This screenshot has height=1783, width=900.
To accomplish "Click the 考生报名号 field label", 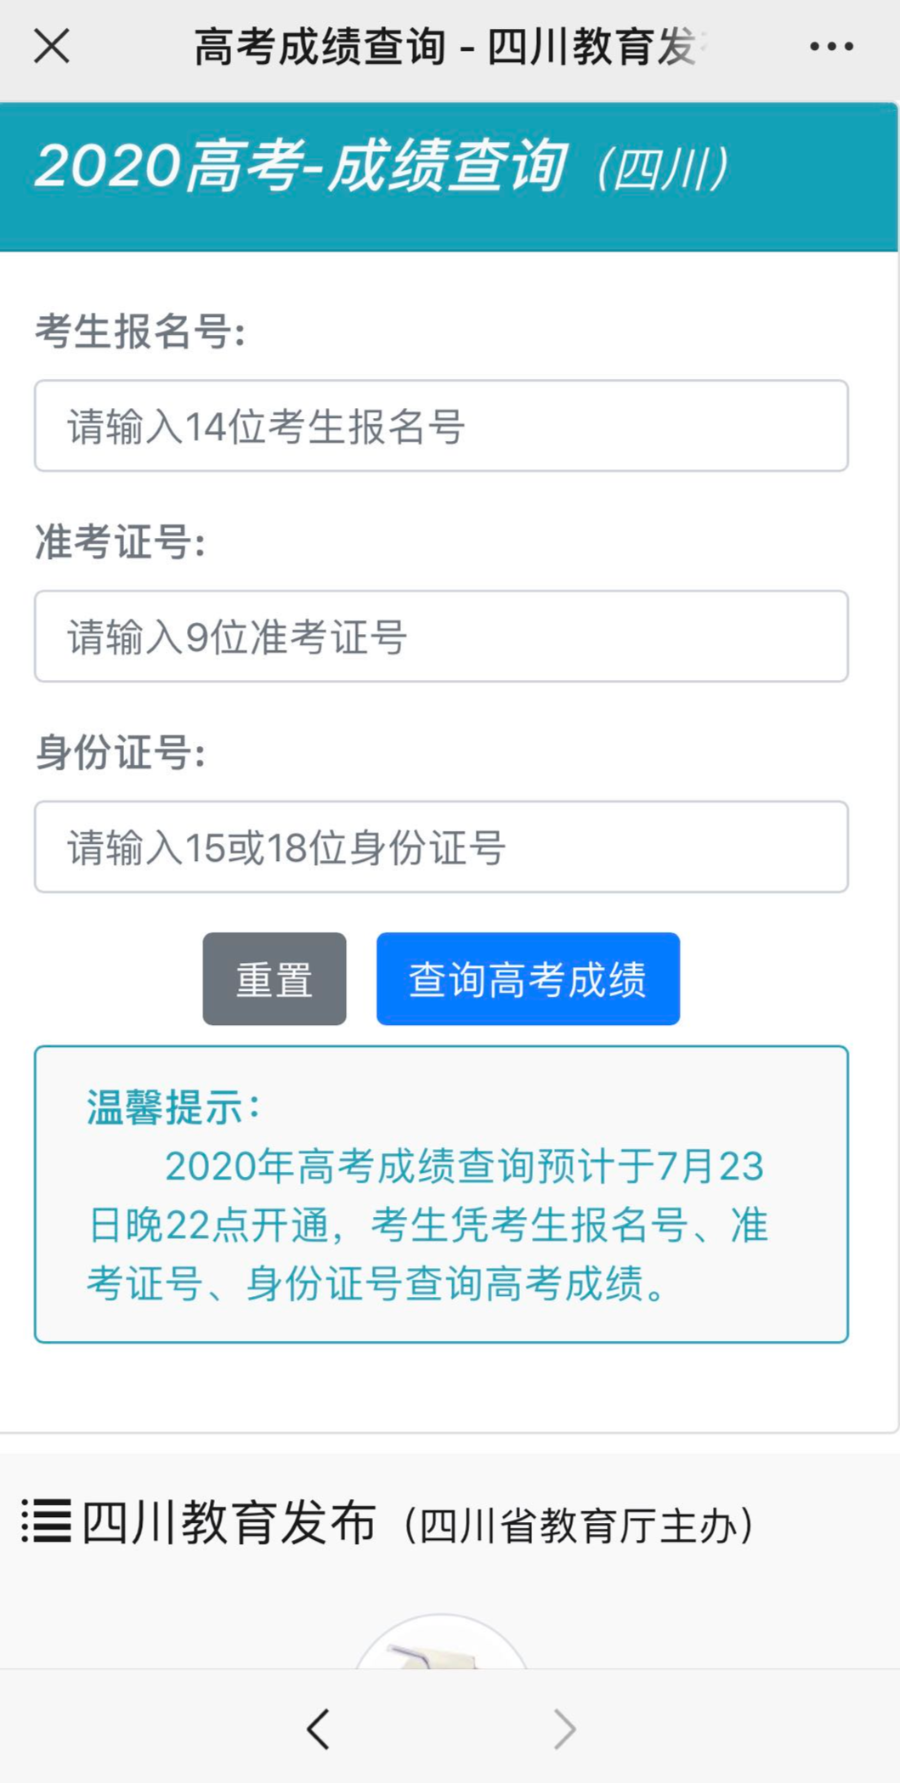I will click(140, 331).
